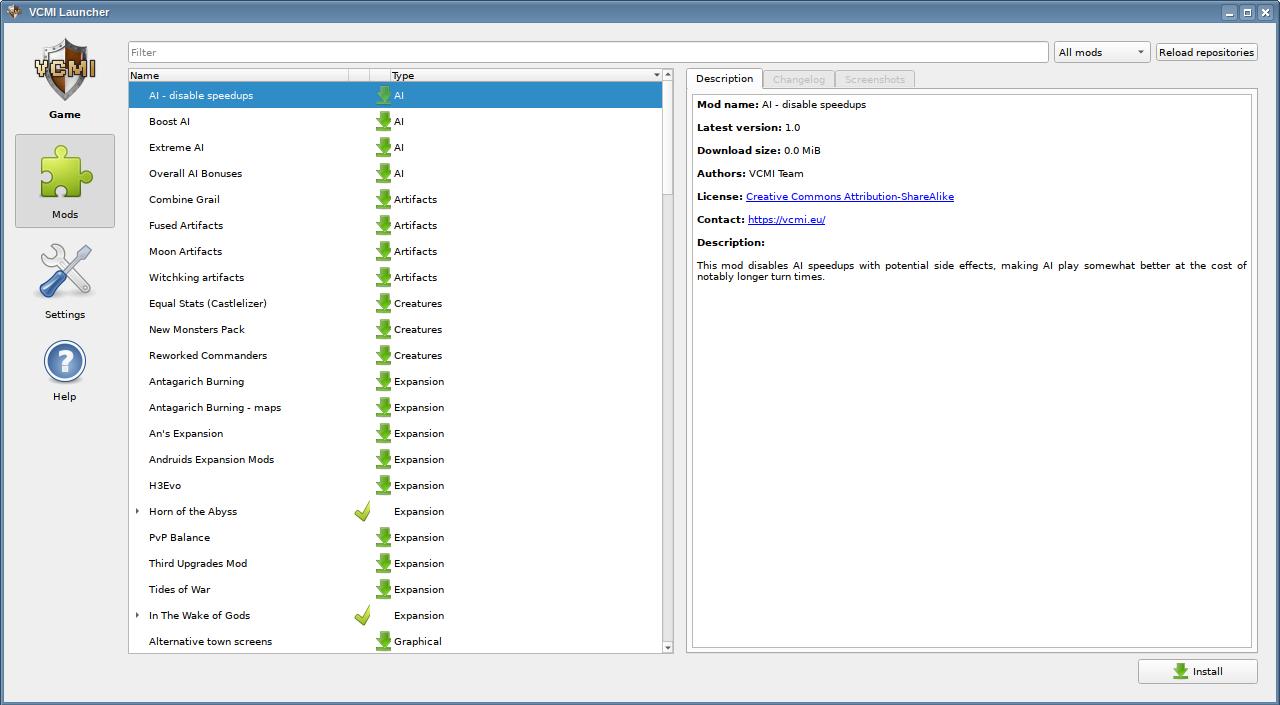
Task: Switch to the Screenshots tab
Action: (x=874, y=79)
